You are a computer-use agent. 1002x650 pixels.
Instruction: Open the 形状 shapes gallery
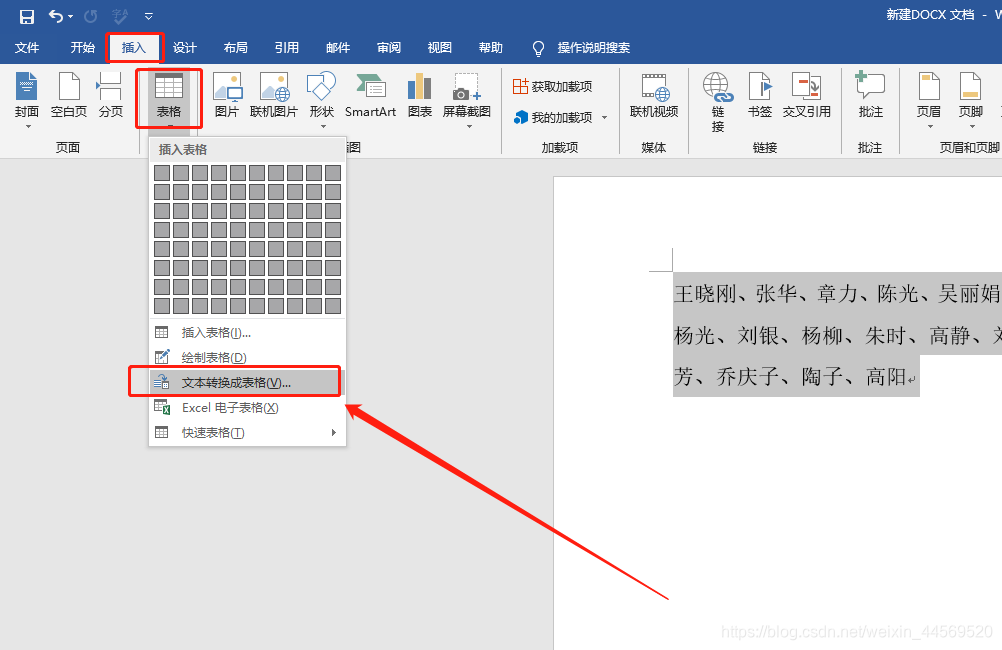click(321, 100)
